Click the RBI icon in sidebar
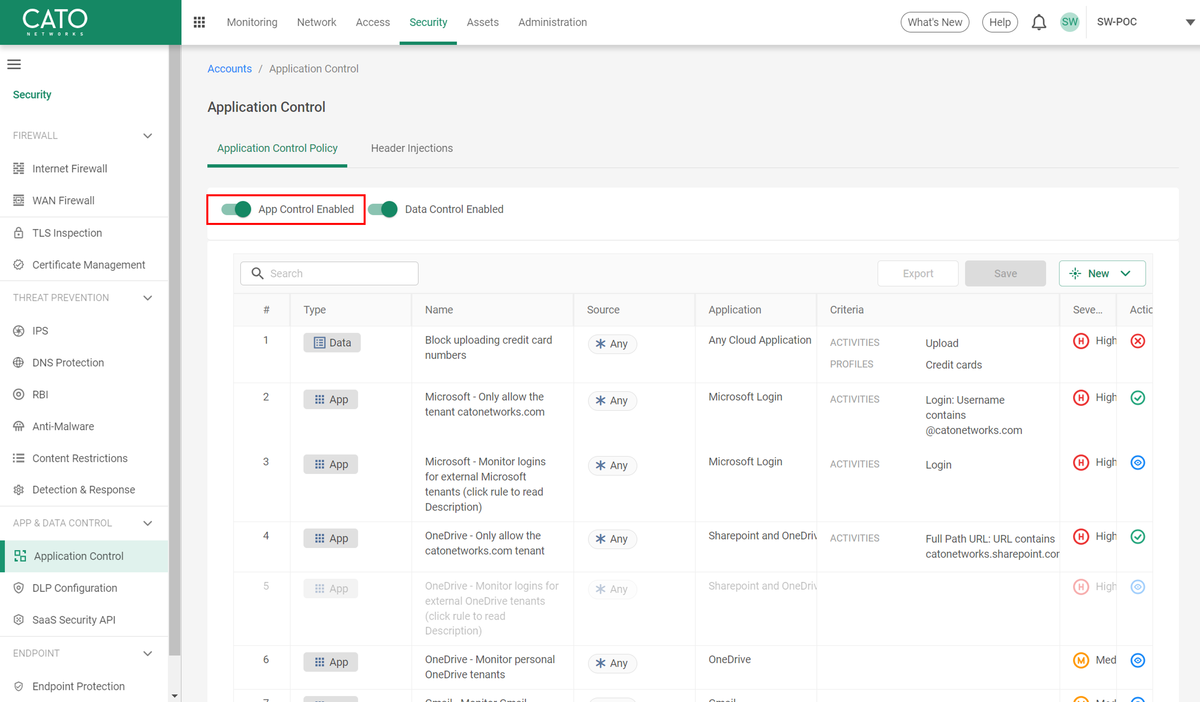This screenshot has width=1200, height=702. pos(19,395)
